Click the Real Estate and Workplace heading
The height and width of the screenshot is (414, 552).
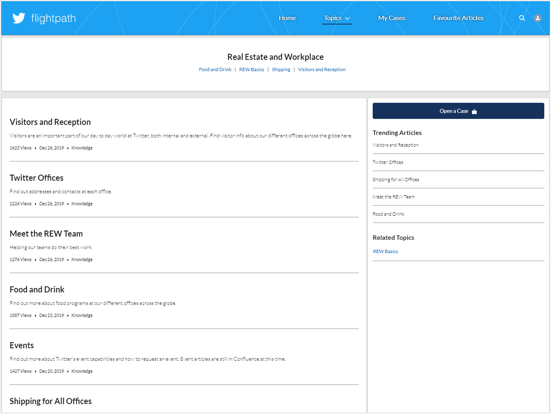pos(275,57)
